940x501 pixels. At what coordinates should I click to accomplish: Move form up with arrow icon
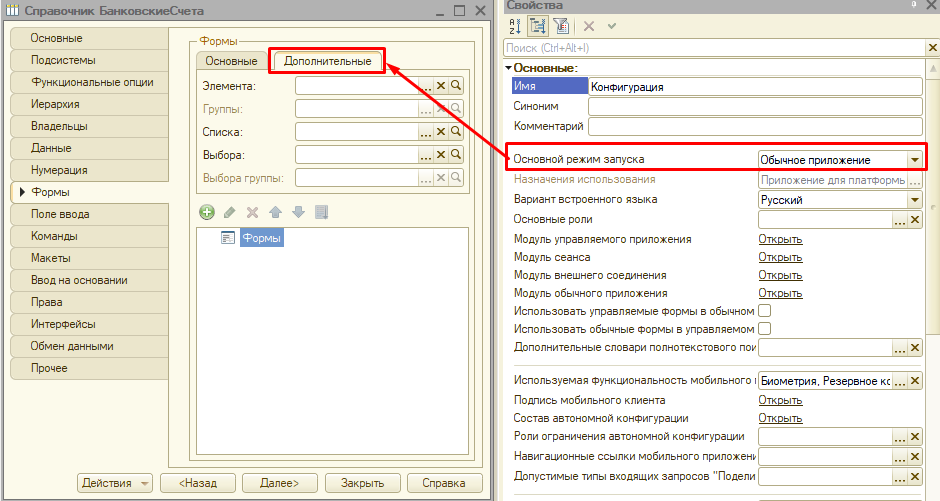pyautogui.click(x=275, y=212)
